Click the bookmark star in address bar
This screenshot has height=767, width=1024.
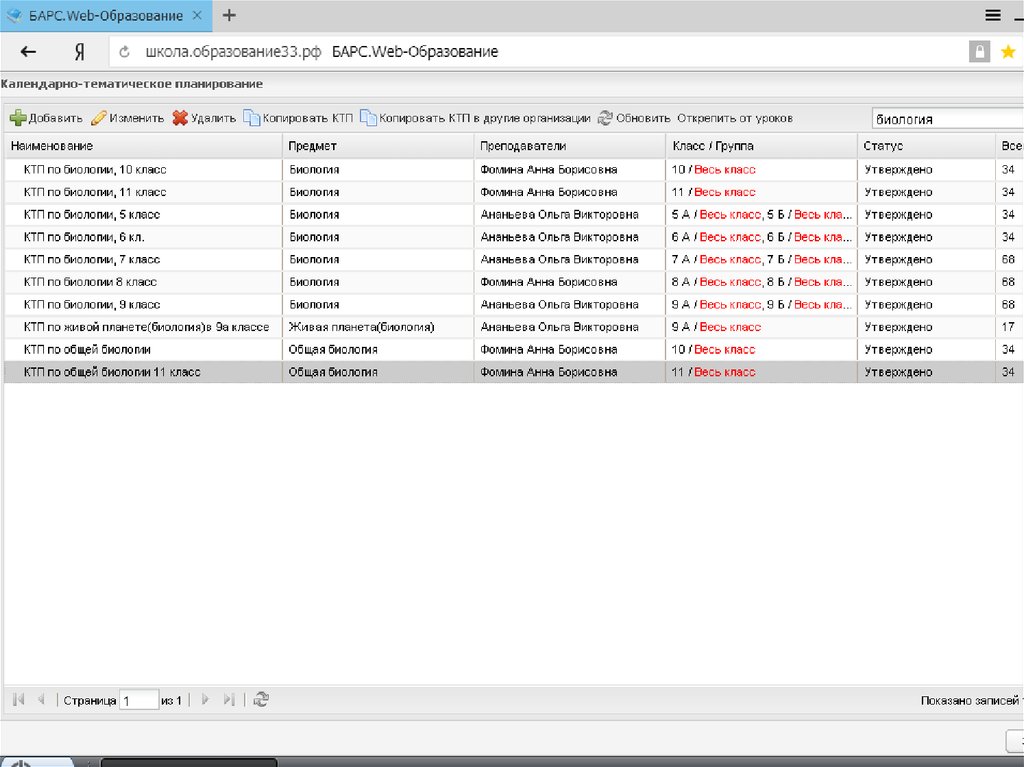(1008, 52)
